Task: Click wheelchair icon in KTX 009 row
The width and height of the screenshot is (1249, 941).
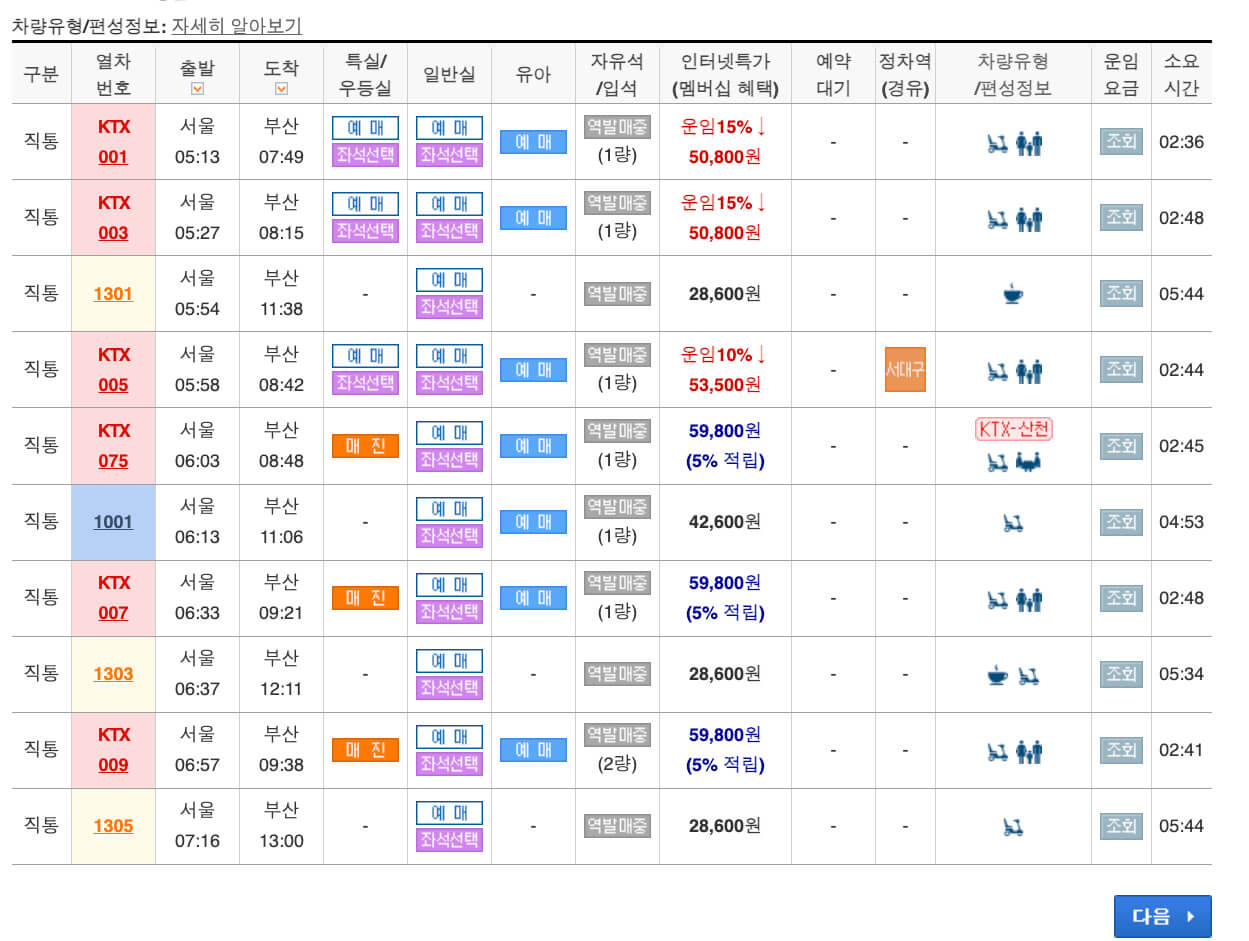Action: tap(997, 751)
